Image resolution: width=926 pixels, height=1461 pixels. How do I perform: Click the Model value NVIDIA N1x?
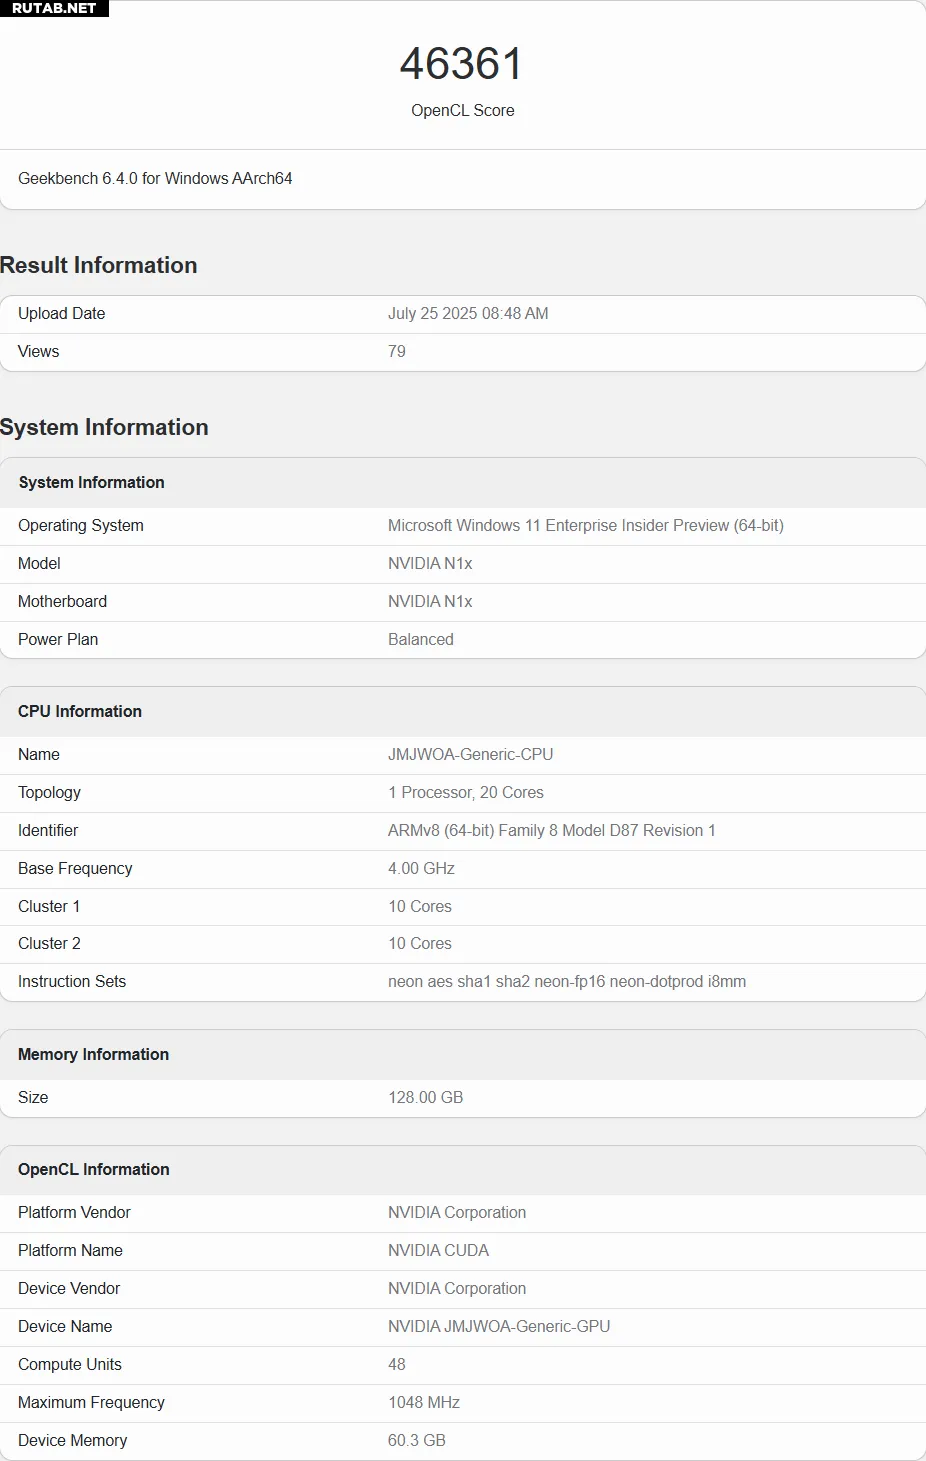[x=430, y=564]
